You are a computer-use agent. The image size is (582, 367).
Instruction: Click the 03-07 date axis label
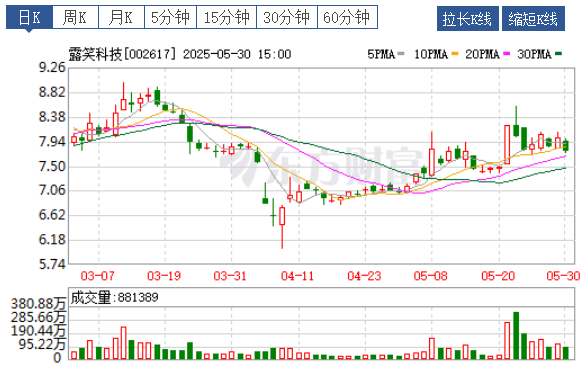pos(98,276)
